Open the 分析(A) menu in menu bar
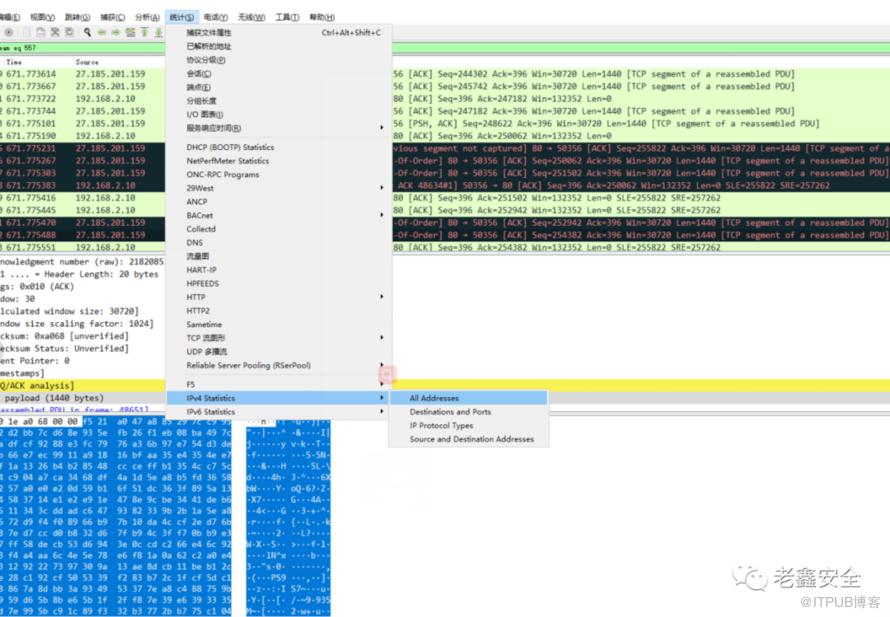The height and width of the screenshot is (617, 890). pos(146,17)
